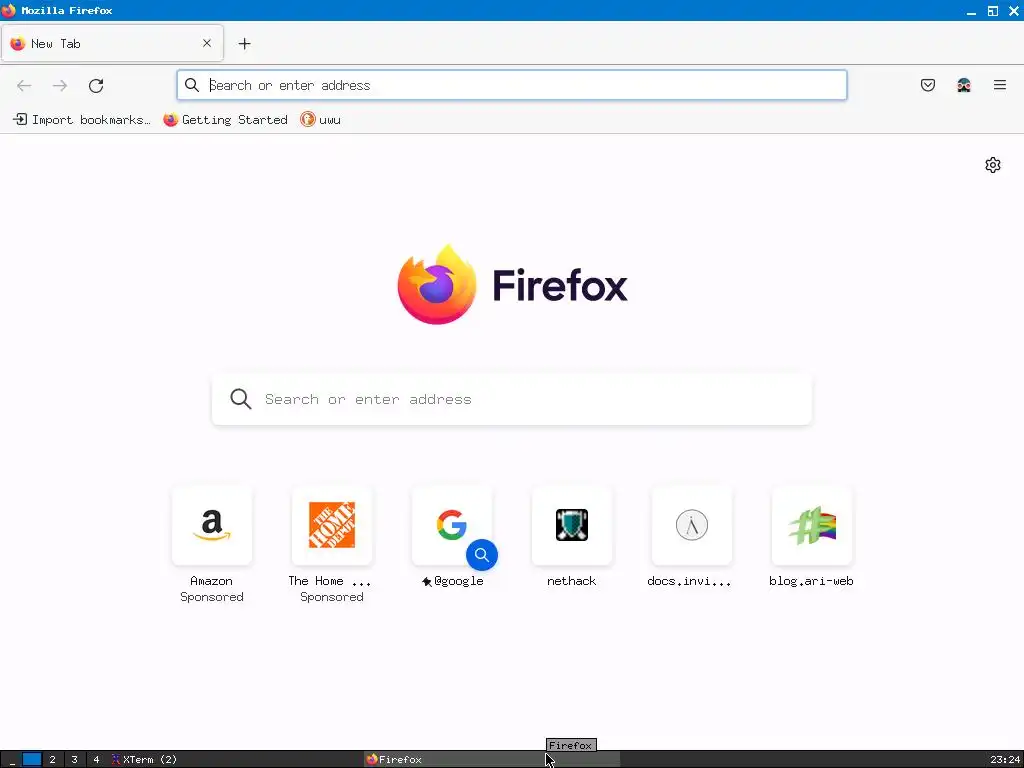Click the blue search badge on Google tile
The width and height of the screenshot is (1024, 768).
(482, 555)
